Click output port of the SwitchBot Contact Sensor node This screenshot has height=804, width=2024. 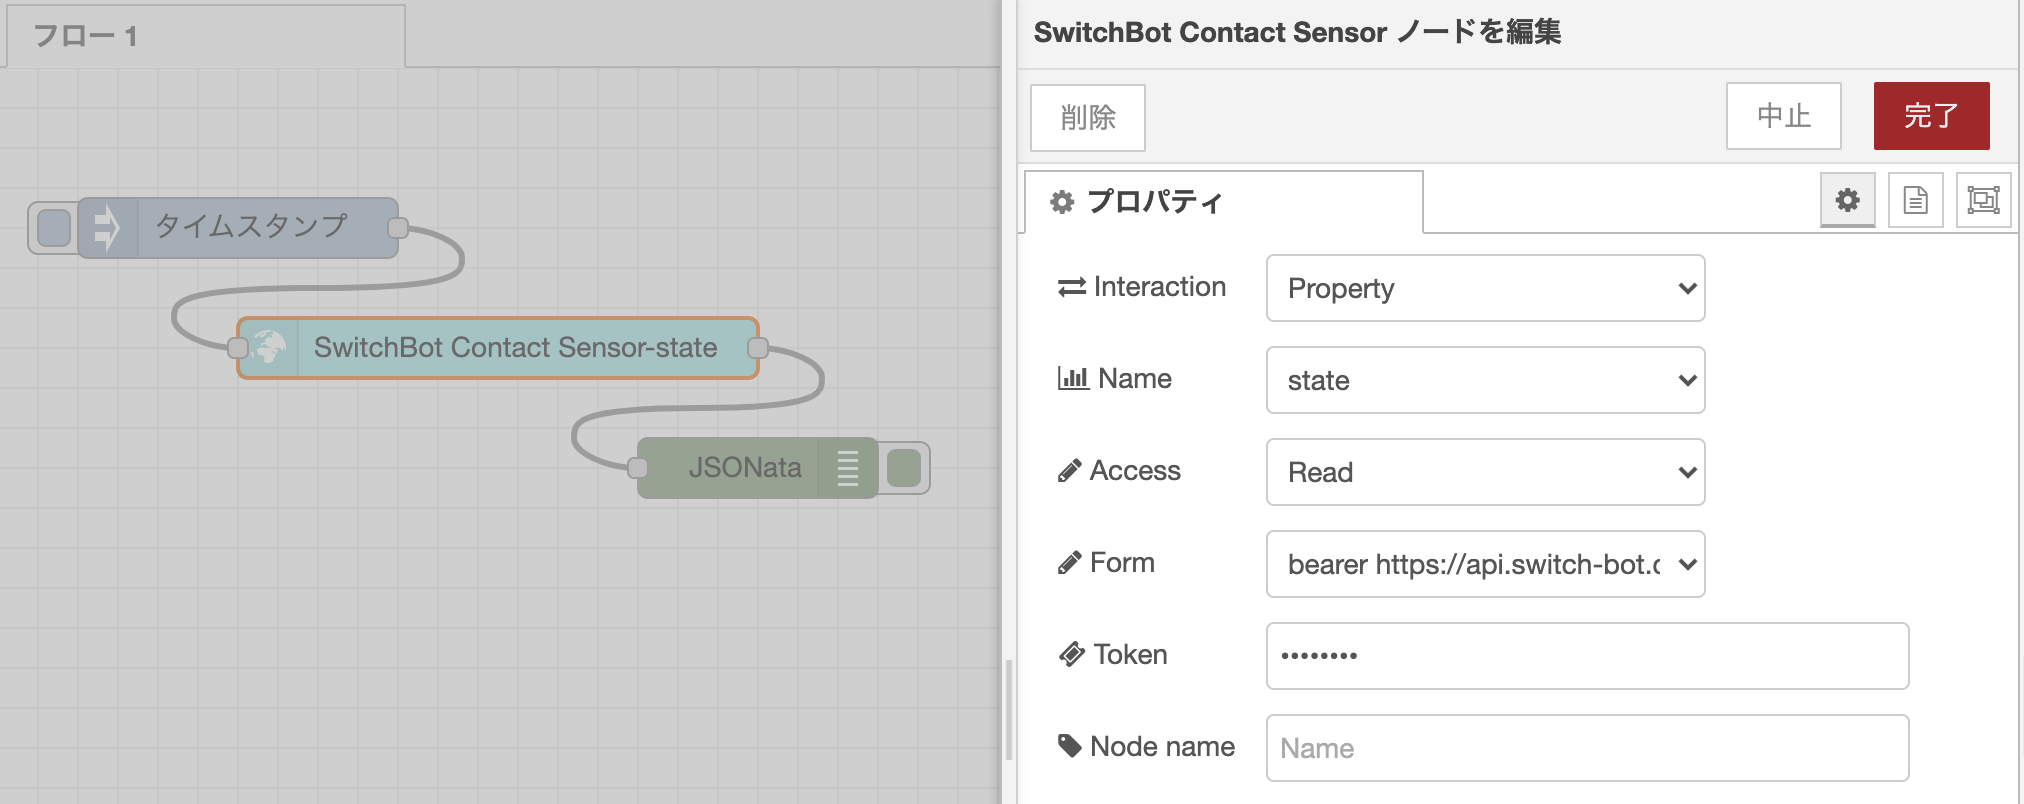758,348
